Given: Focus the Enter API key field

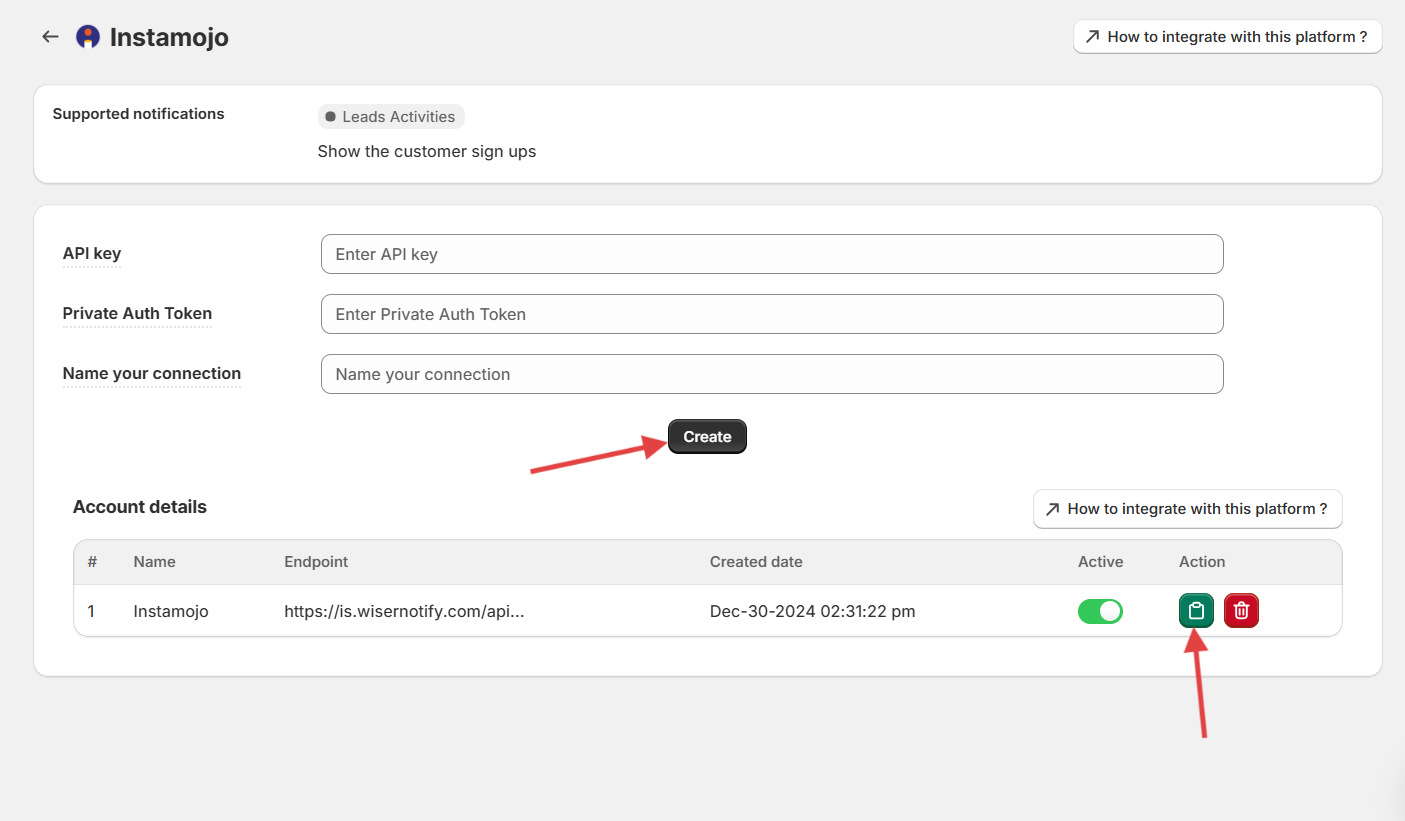Looking at the screenshot, I should tap(771, 254).
